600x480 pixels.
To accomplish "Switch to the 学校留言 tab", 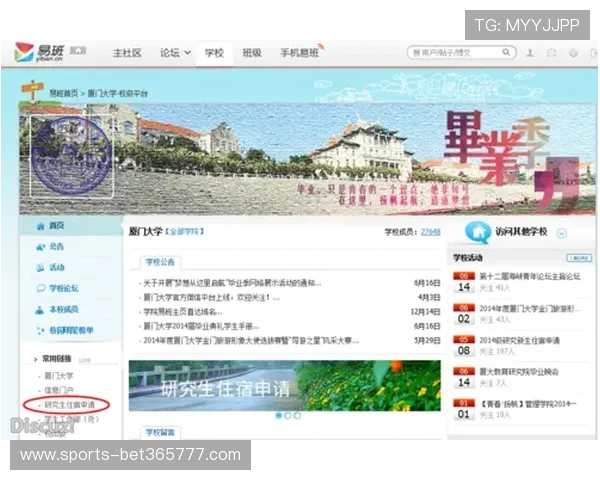I will (x=160, y=433).
